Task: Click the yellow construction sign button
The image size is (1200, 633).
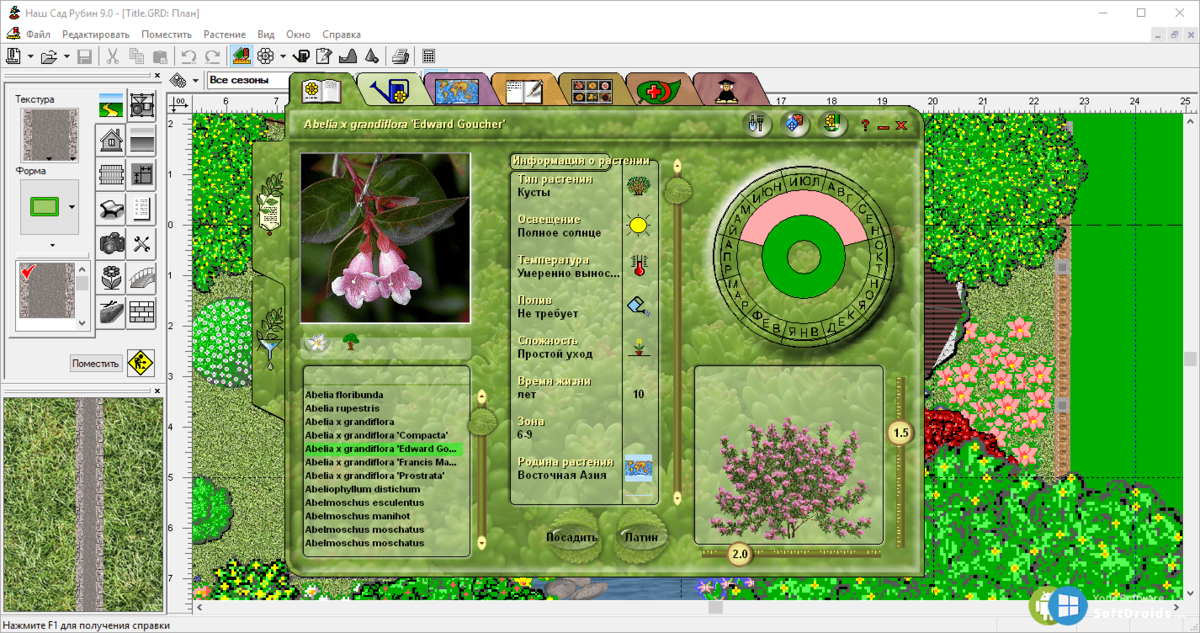Action: (141, 363)
